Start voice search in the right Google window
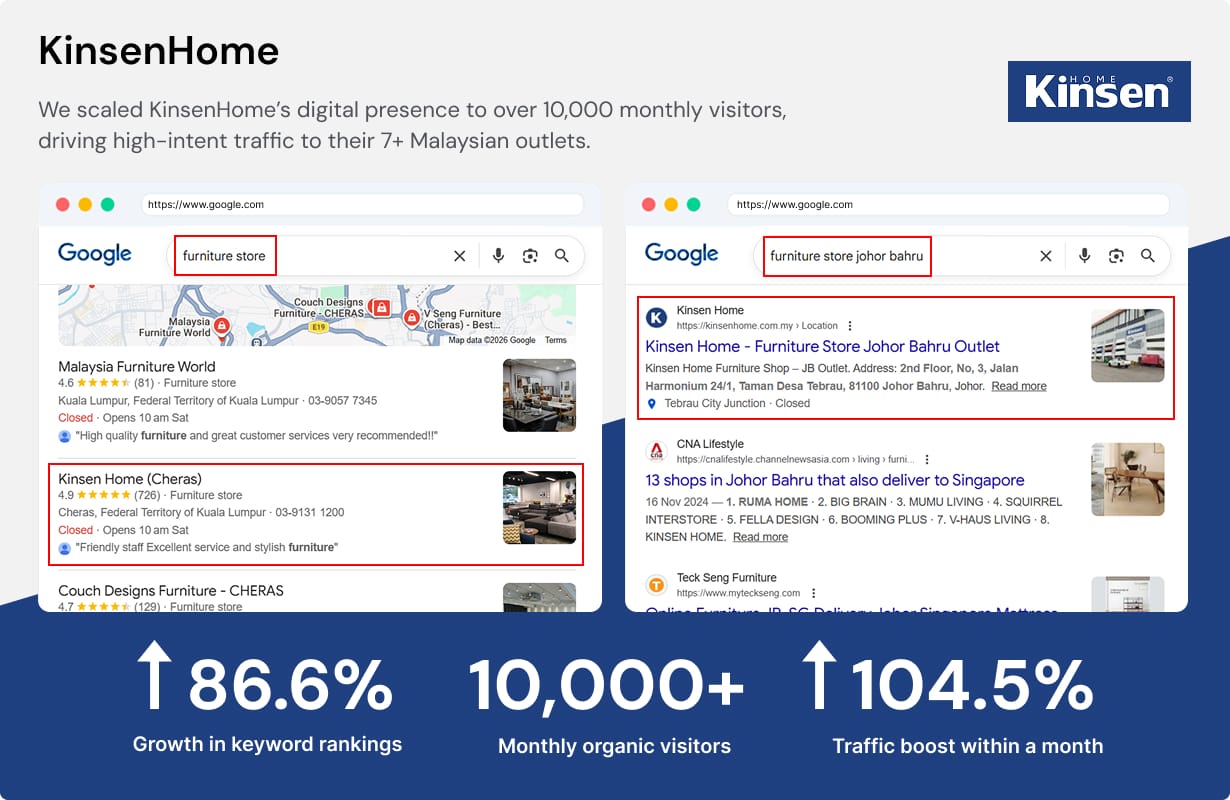Viewport: 1230px width, 800px height. coord(1084,256)
